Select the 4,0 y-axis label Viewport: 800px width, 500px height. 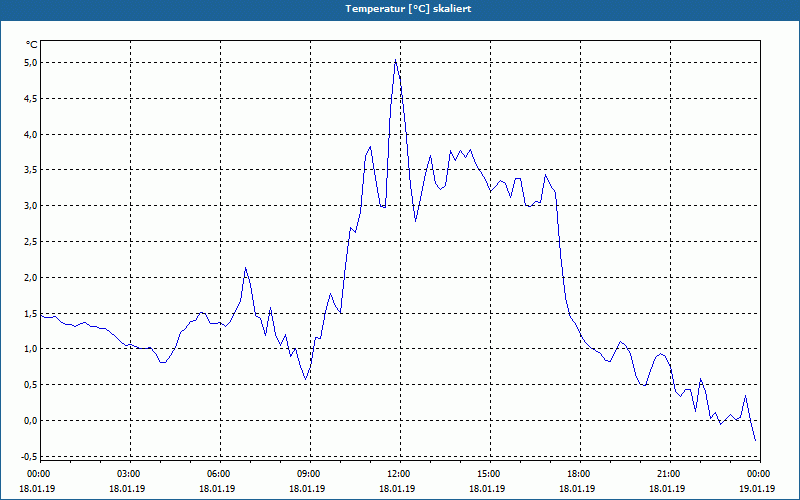[31, 134]
